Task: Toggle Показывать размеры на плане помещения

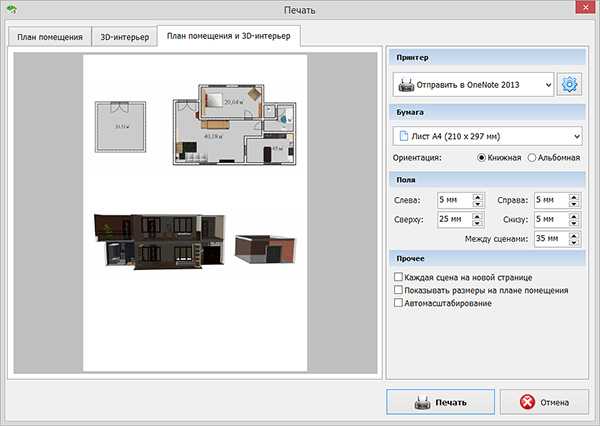Action: (x=400, y=290)
